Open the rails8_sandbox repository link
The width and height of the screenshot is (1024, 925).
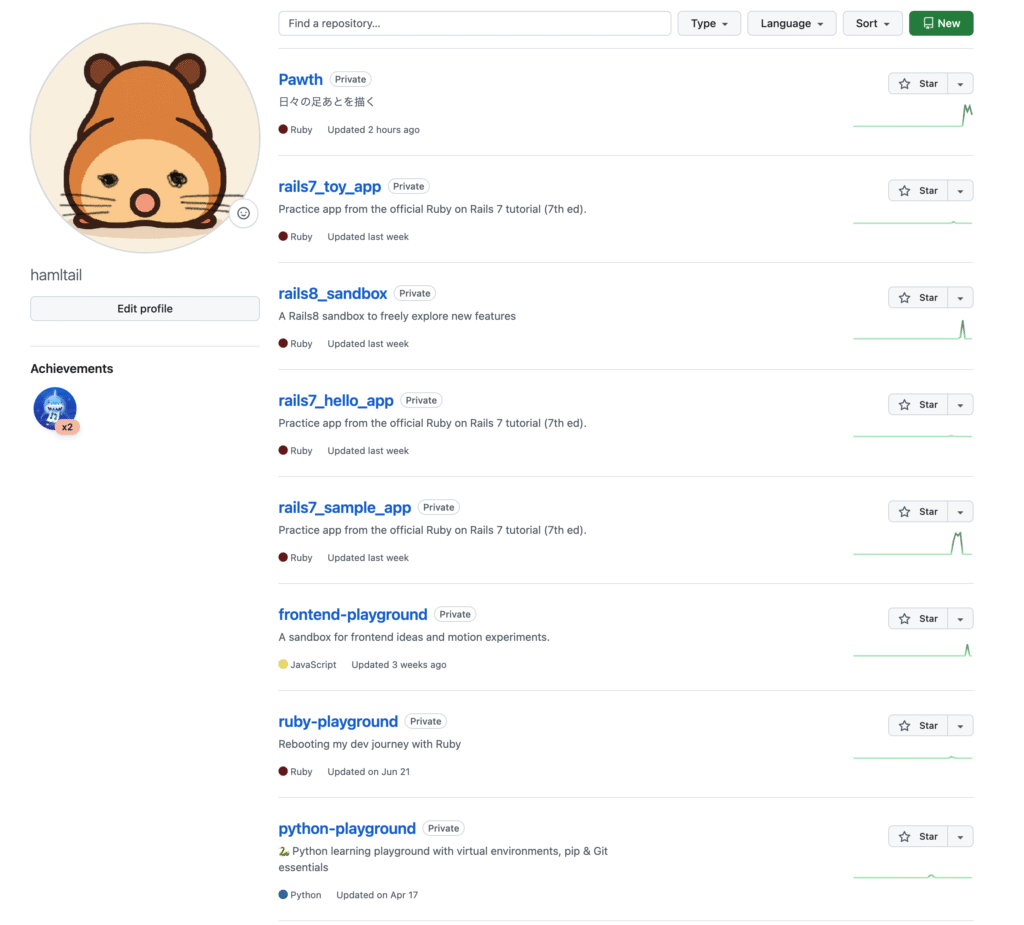333,294
